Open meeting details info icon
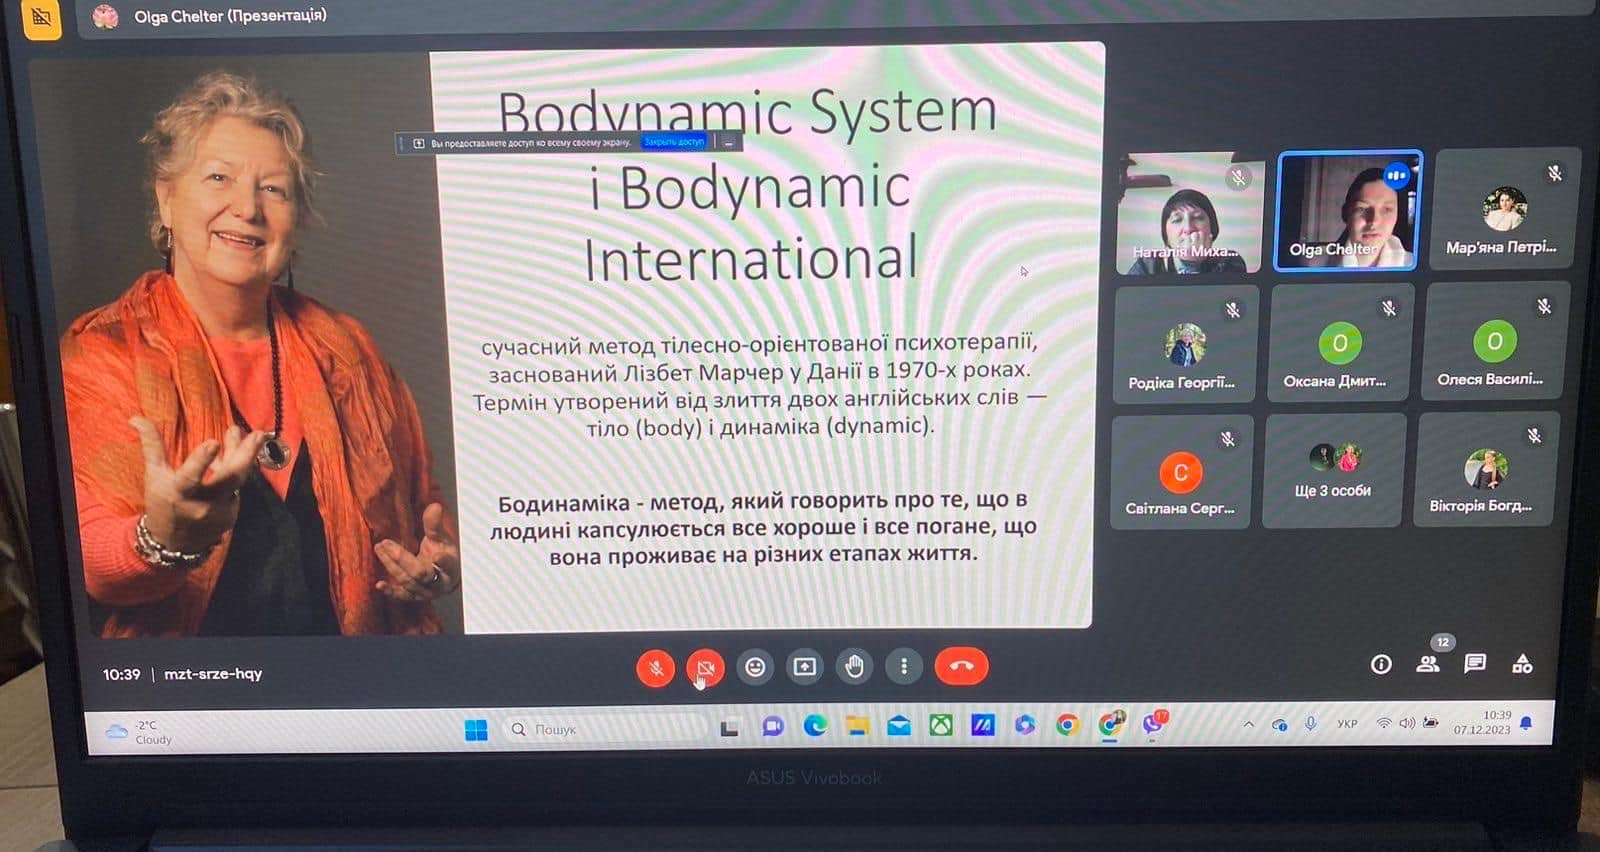This screenshot has width=1600, height=852. point(1381,664)
